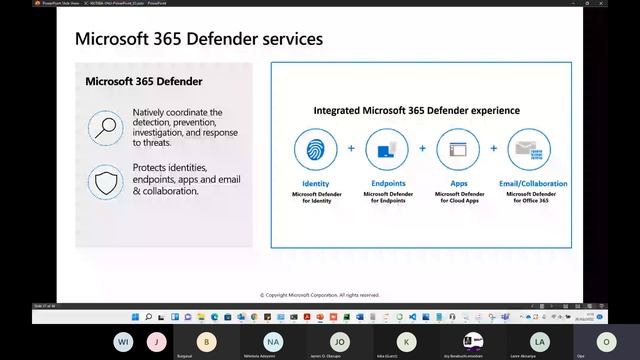This screenshot has height=360, width=640.
Task: Open Task View on the taskbar
Action: point(161,317)
